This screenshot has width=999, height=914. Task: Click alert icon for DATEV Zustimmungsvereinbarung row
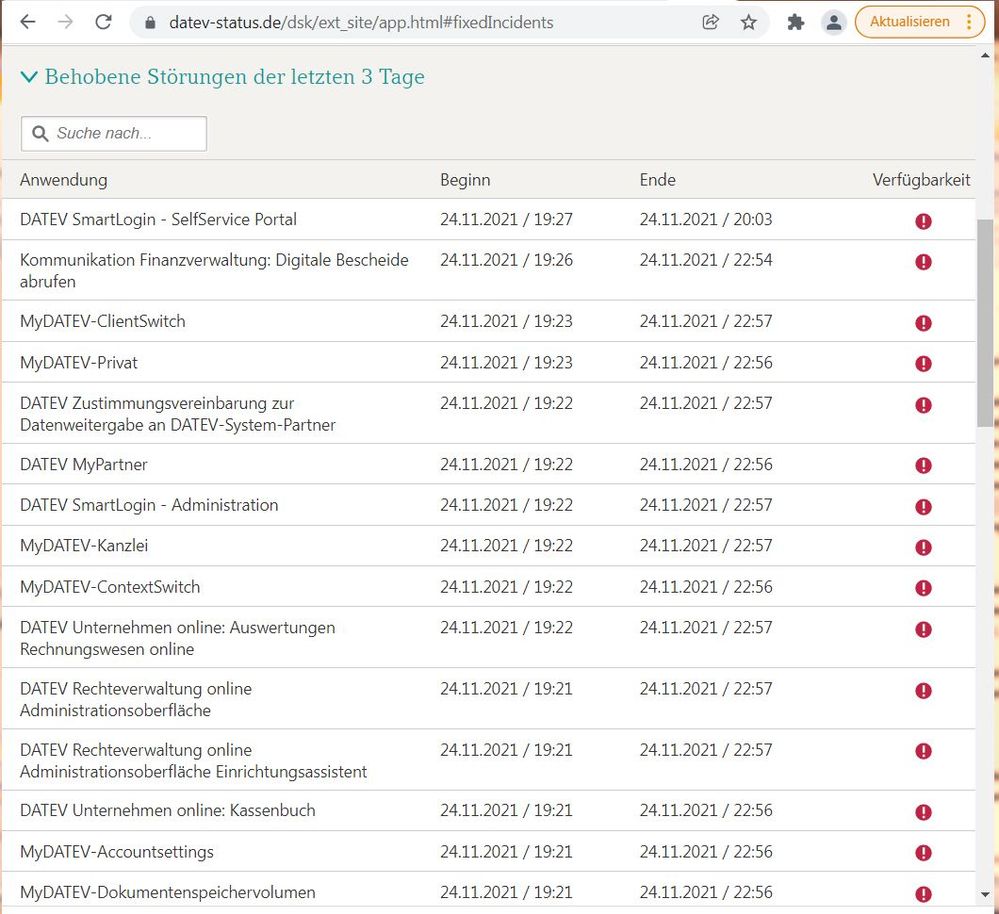(x=923, y=405)
